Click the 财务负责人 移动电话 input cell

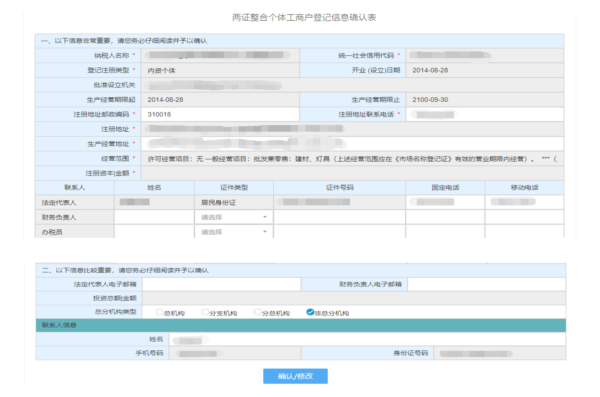pos(524,217)
